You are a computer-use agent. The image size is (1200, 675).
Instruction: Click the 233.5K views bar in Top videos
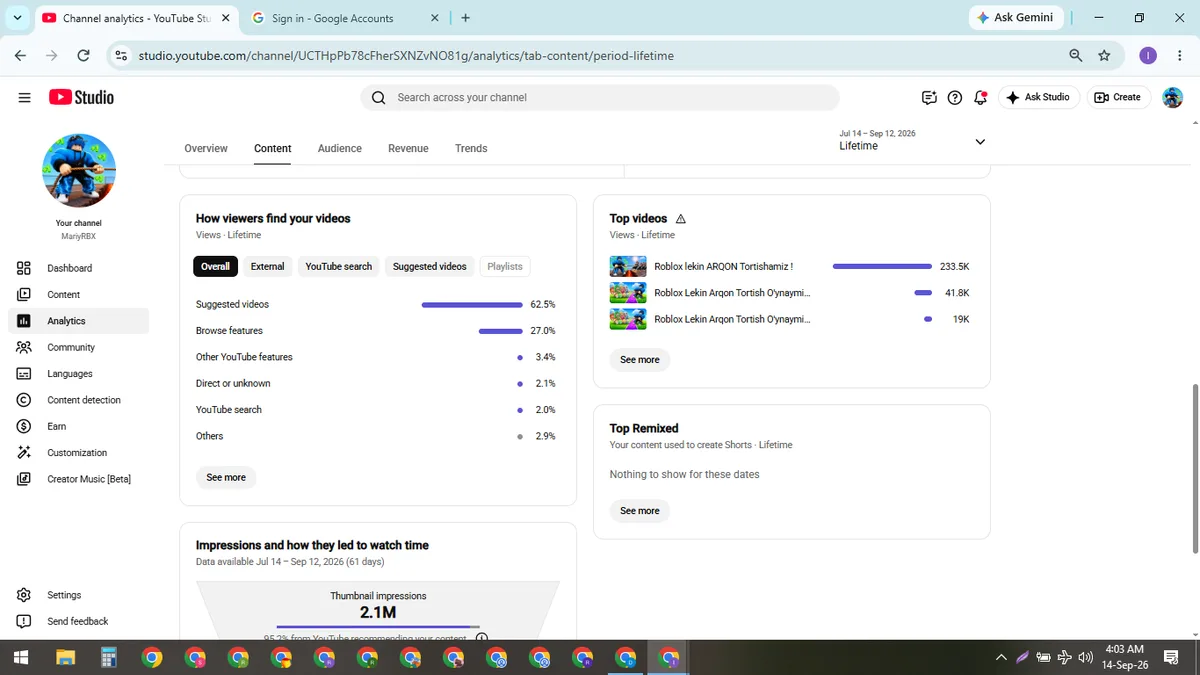tap(882, 267)
